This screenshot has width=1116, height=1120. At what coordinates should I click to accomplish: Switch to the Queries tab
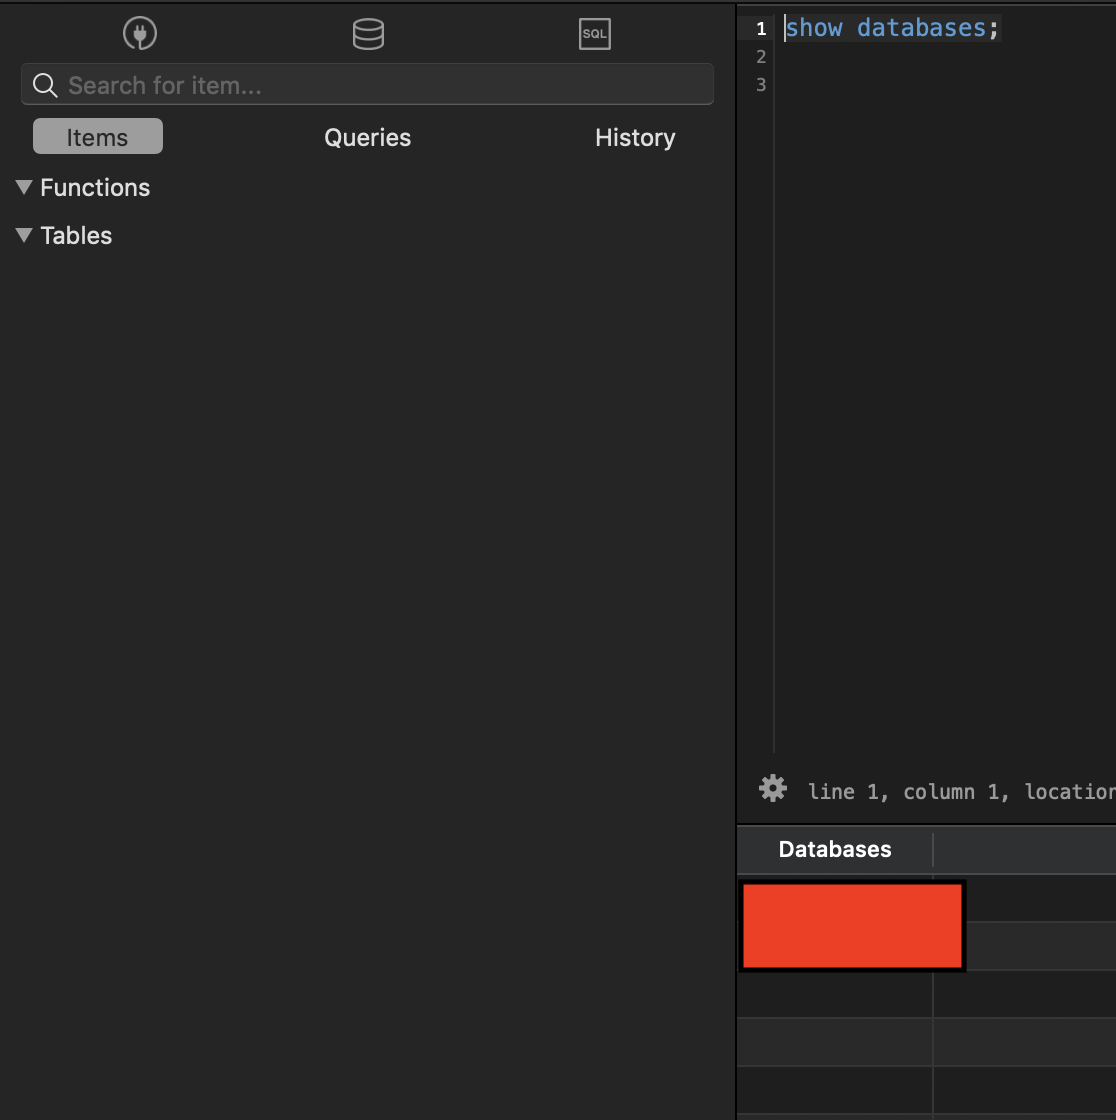pos(367,137)
